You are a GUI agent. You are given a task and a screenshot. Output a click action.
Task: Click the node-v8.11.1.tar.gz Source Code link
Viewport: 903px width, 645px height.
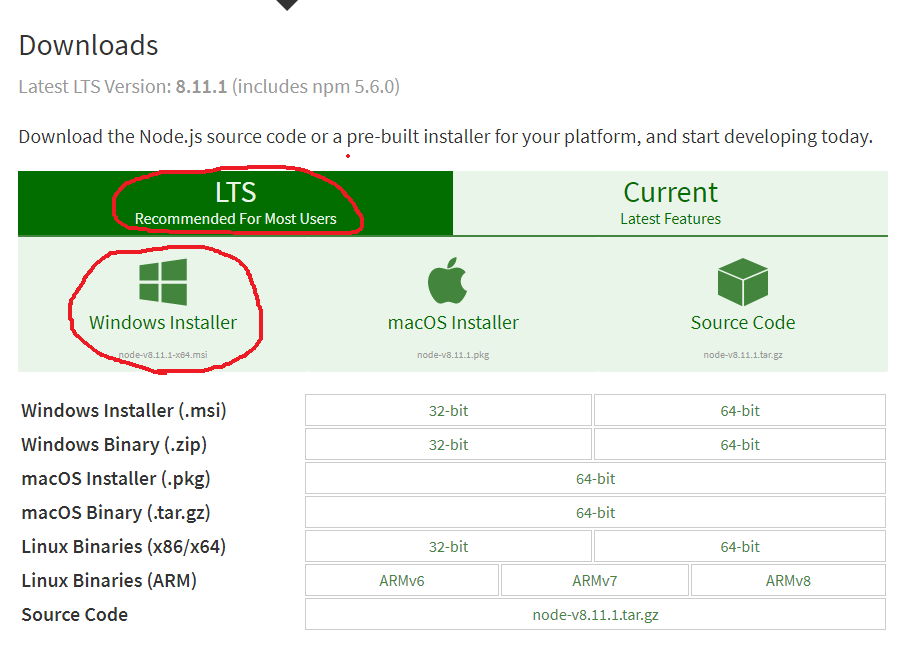594,614
